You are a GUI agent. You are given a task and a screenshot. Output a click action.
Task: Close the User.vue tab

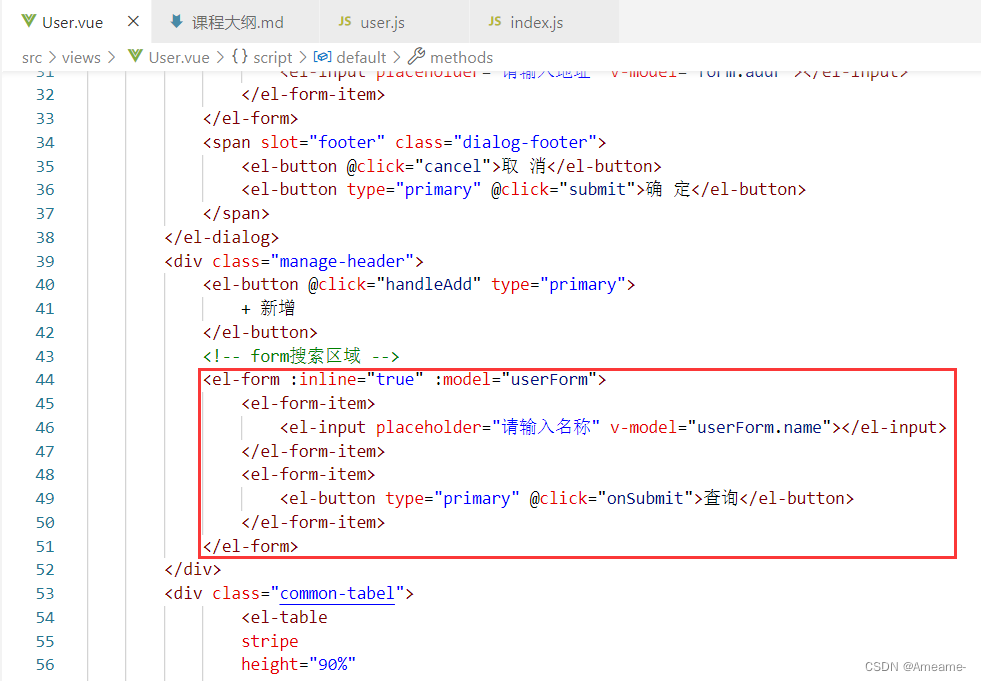133,22
